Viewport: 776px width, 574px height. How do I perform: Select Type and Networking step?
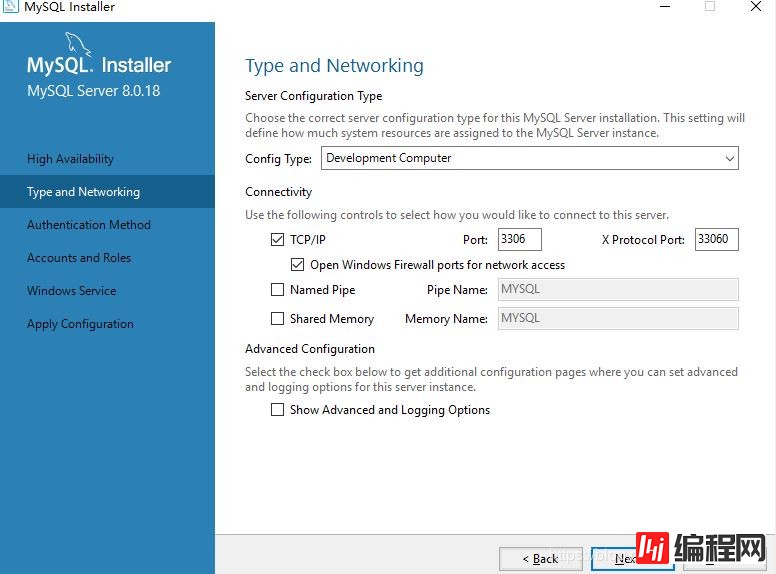(x=107, y=191)
